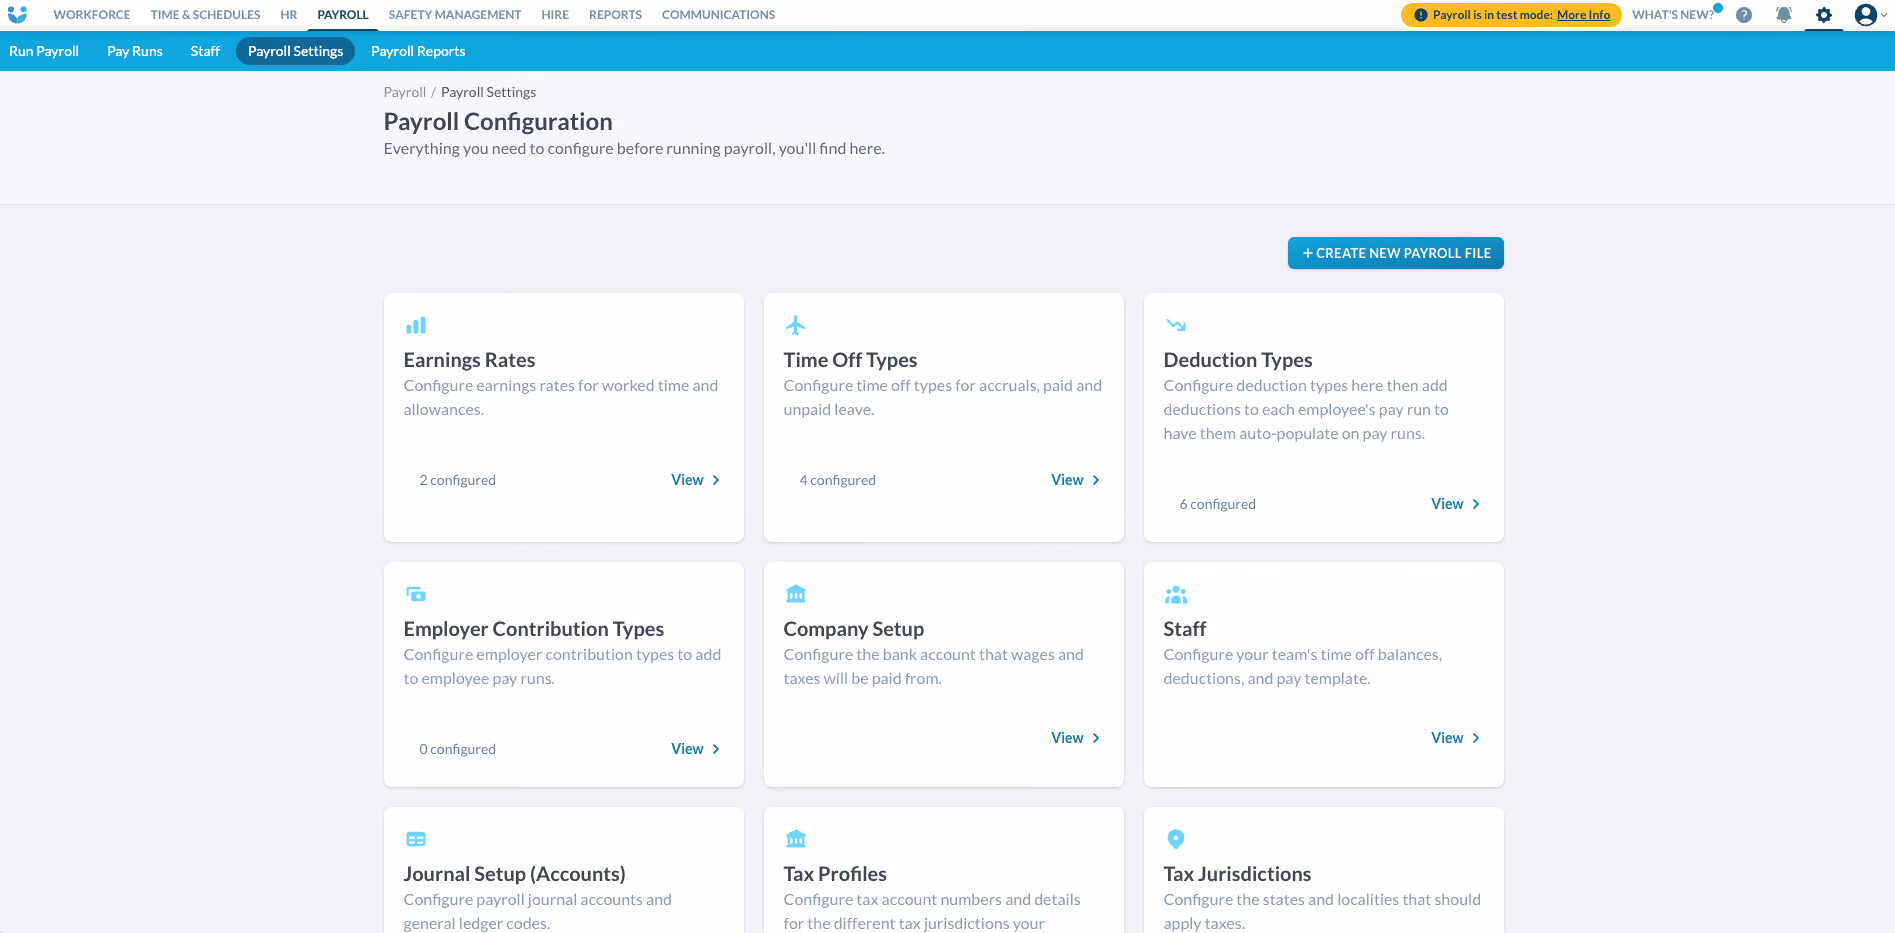Switch to the Payroll Reports tab
The image size is (1895, 933).
point(418,51)
